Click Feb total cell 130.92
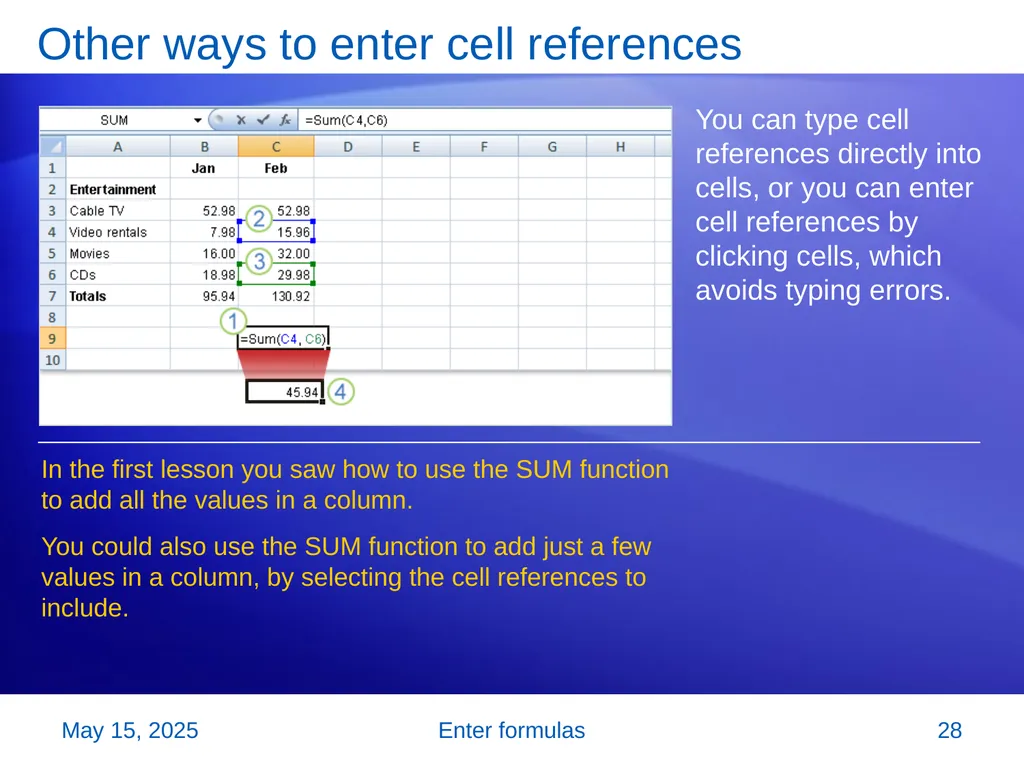 point(276,296)
